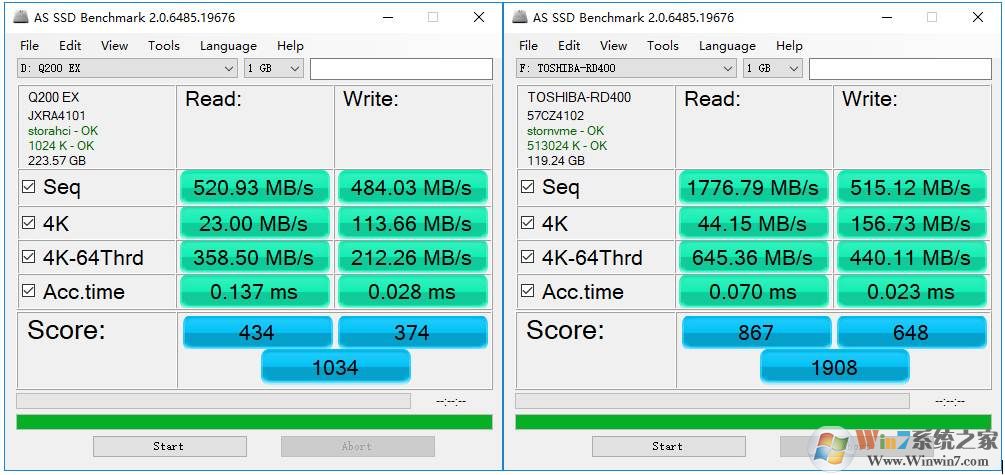
Task: Open the Tools menu in the Q200 EX window
Action: coord(163,46)
